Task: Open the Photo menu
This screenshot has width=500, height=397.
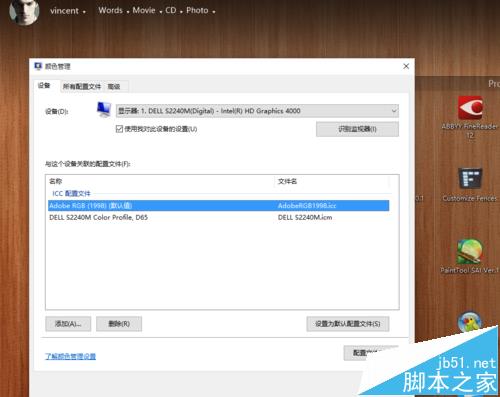Action: 197,10
